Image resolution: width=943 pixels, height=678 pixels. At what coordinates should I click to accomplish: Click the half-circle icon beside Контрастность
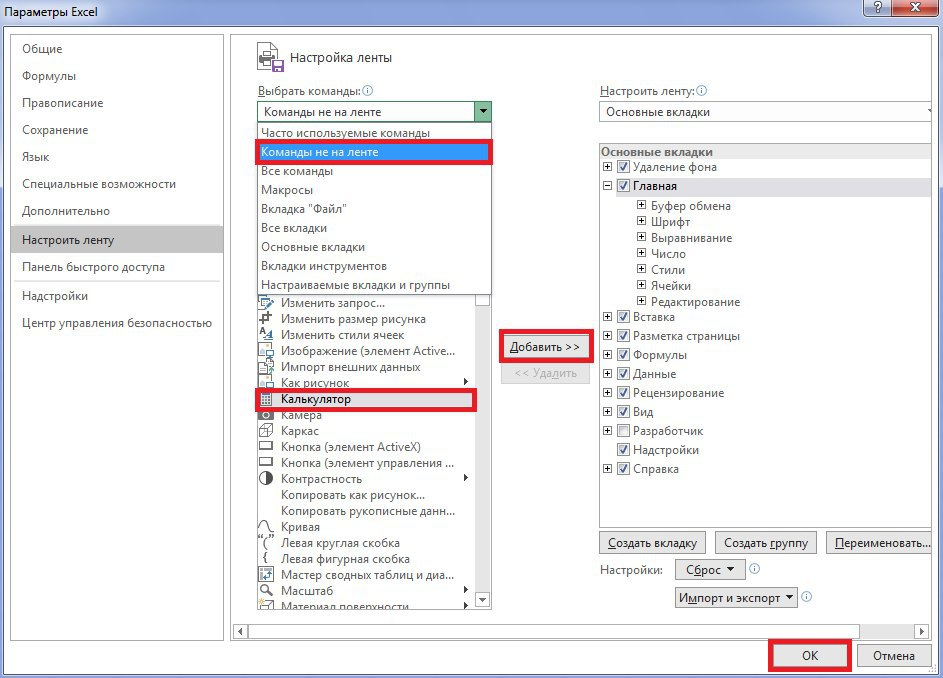(x=266, y=478)
